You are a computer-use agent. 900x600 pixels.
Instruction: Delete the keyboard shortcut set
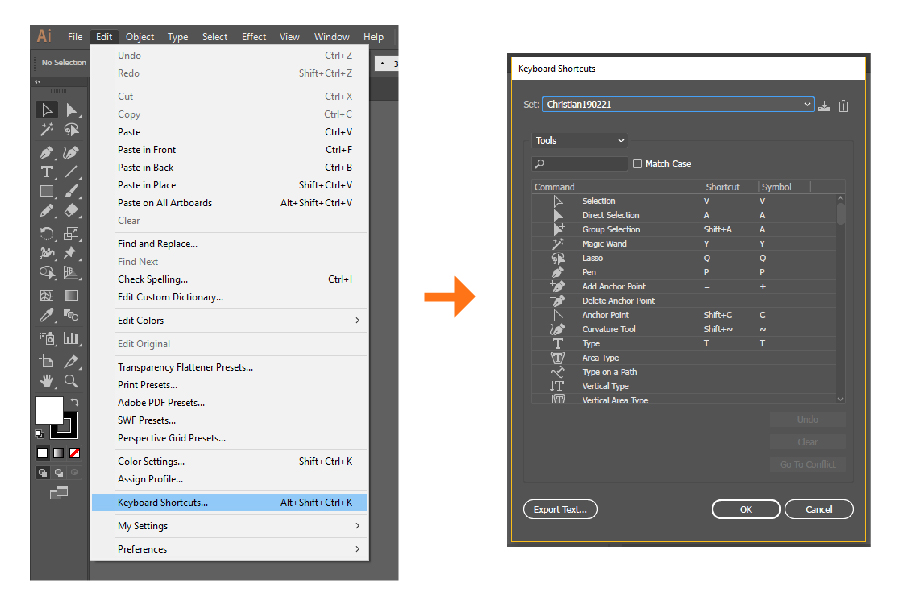coord(843,106)
